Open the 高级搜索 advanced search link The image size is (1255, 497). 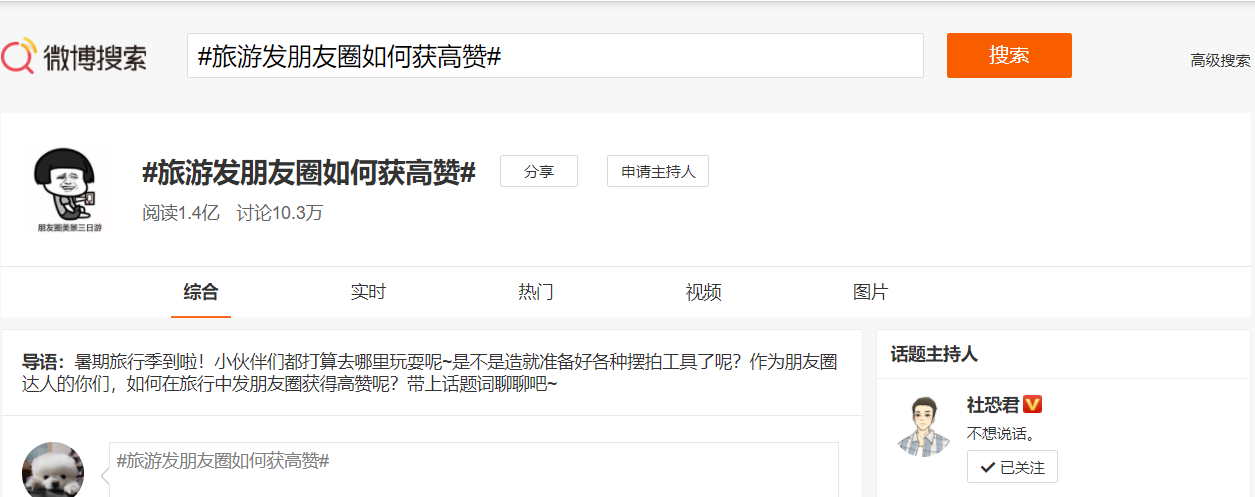pyautogui.click(x=1220, y=60)
